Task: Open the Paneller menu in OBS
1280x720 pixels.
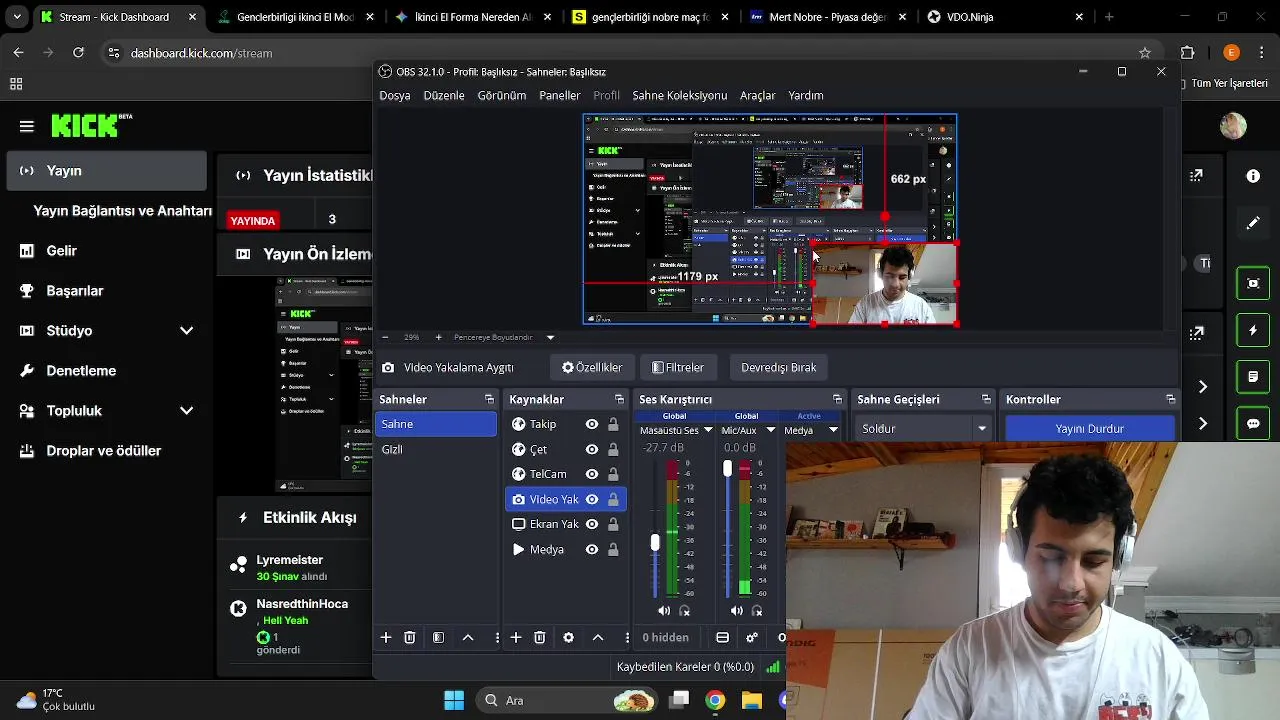Action: tap(560, 95)
